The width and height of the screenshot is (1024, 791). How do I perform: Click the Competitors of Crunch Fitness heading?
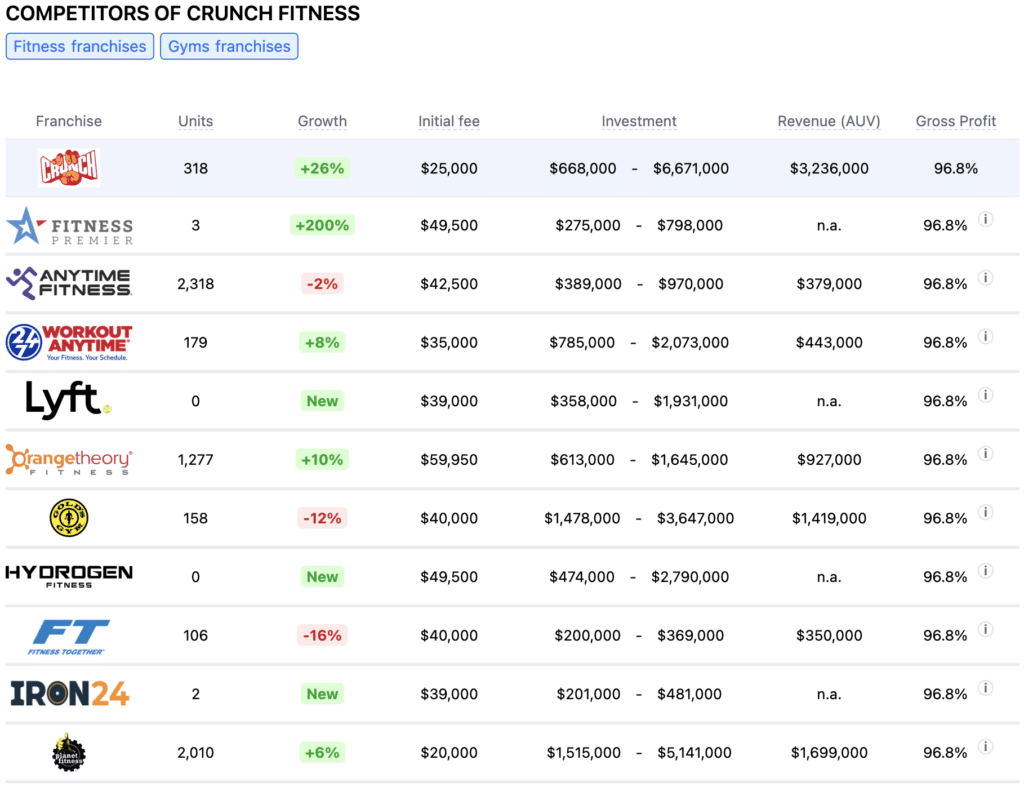pos(183,13)
